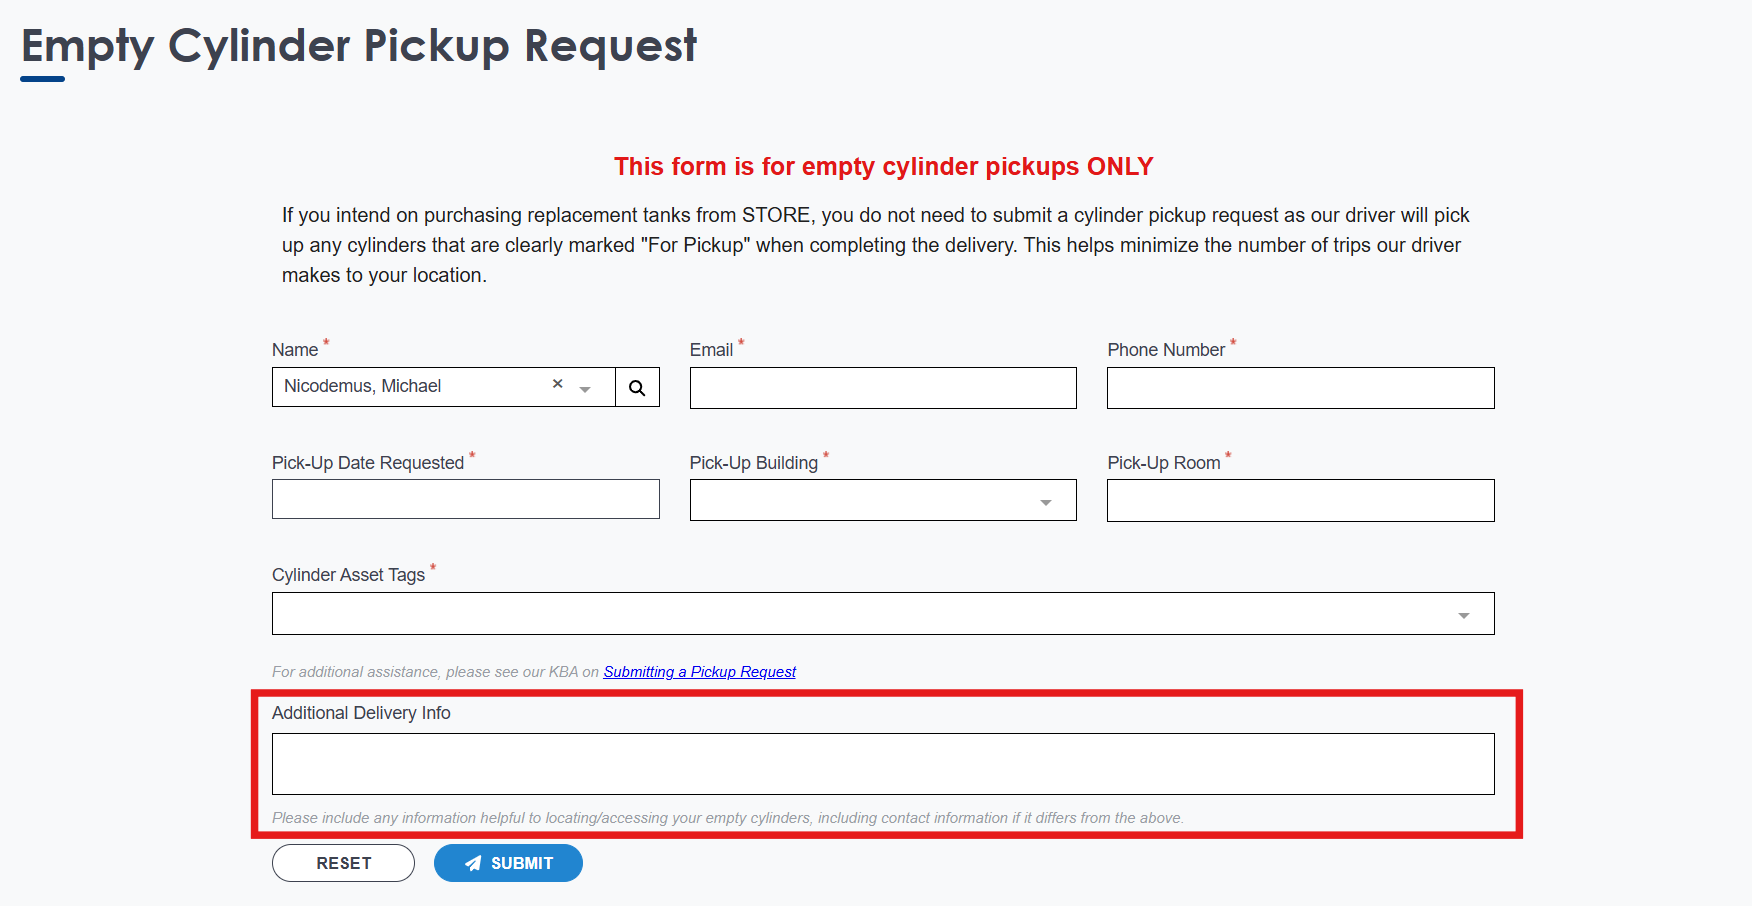Expand the Name dropdown arrow
Viewport: 1752px width, 906px height.
[585, 389]
